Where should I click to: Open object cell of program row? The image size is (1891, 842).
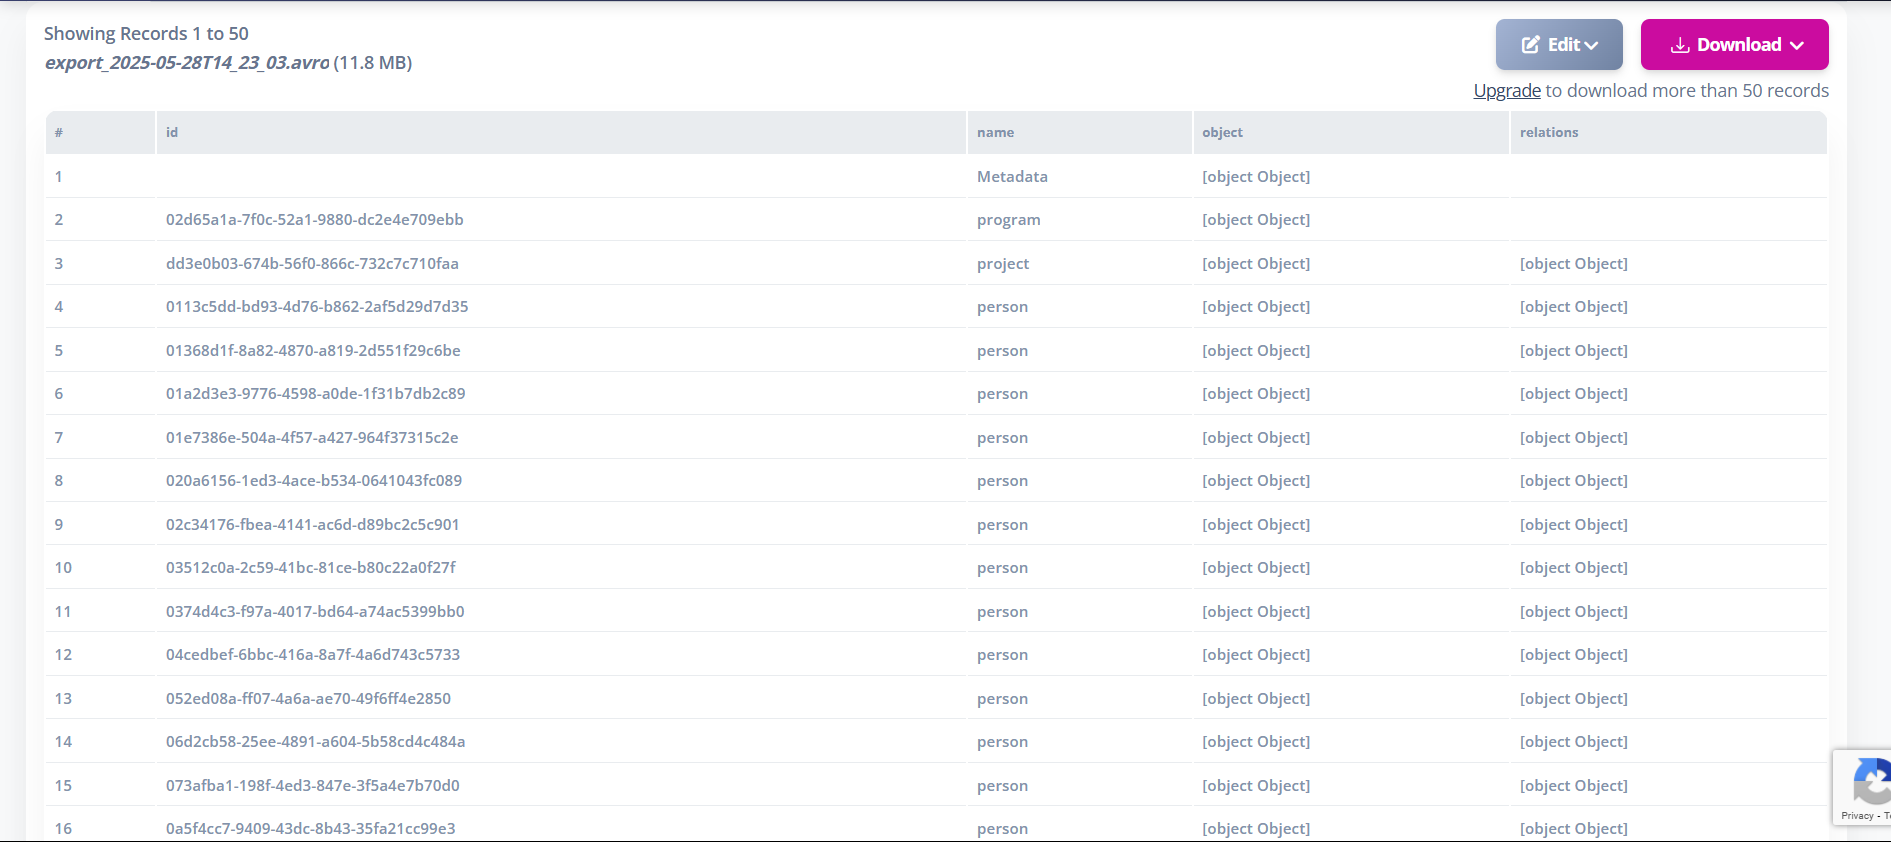(1255, 220)
